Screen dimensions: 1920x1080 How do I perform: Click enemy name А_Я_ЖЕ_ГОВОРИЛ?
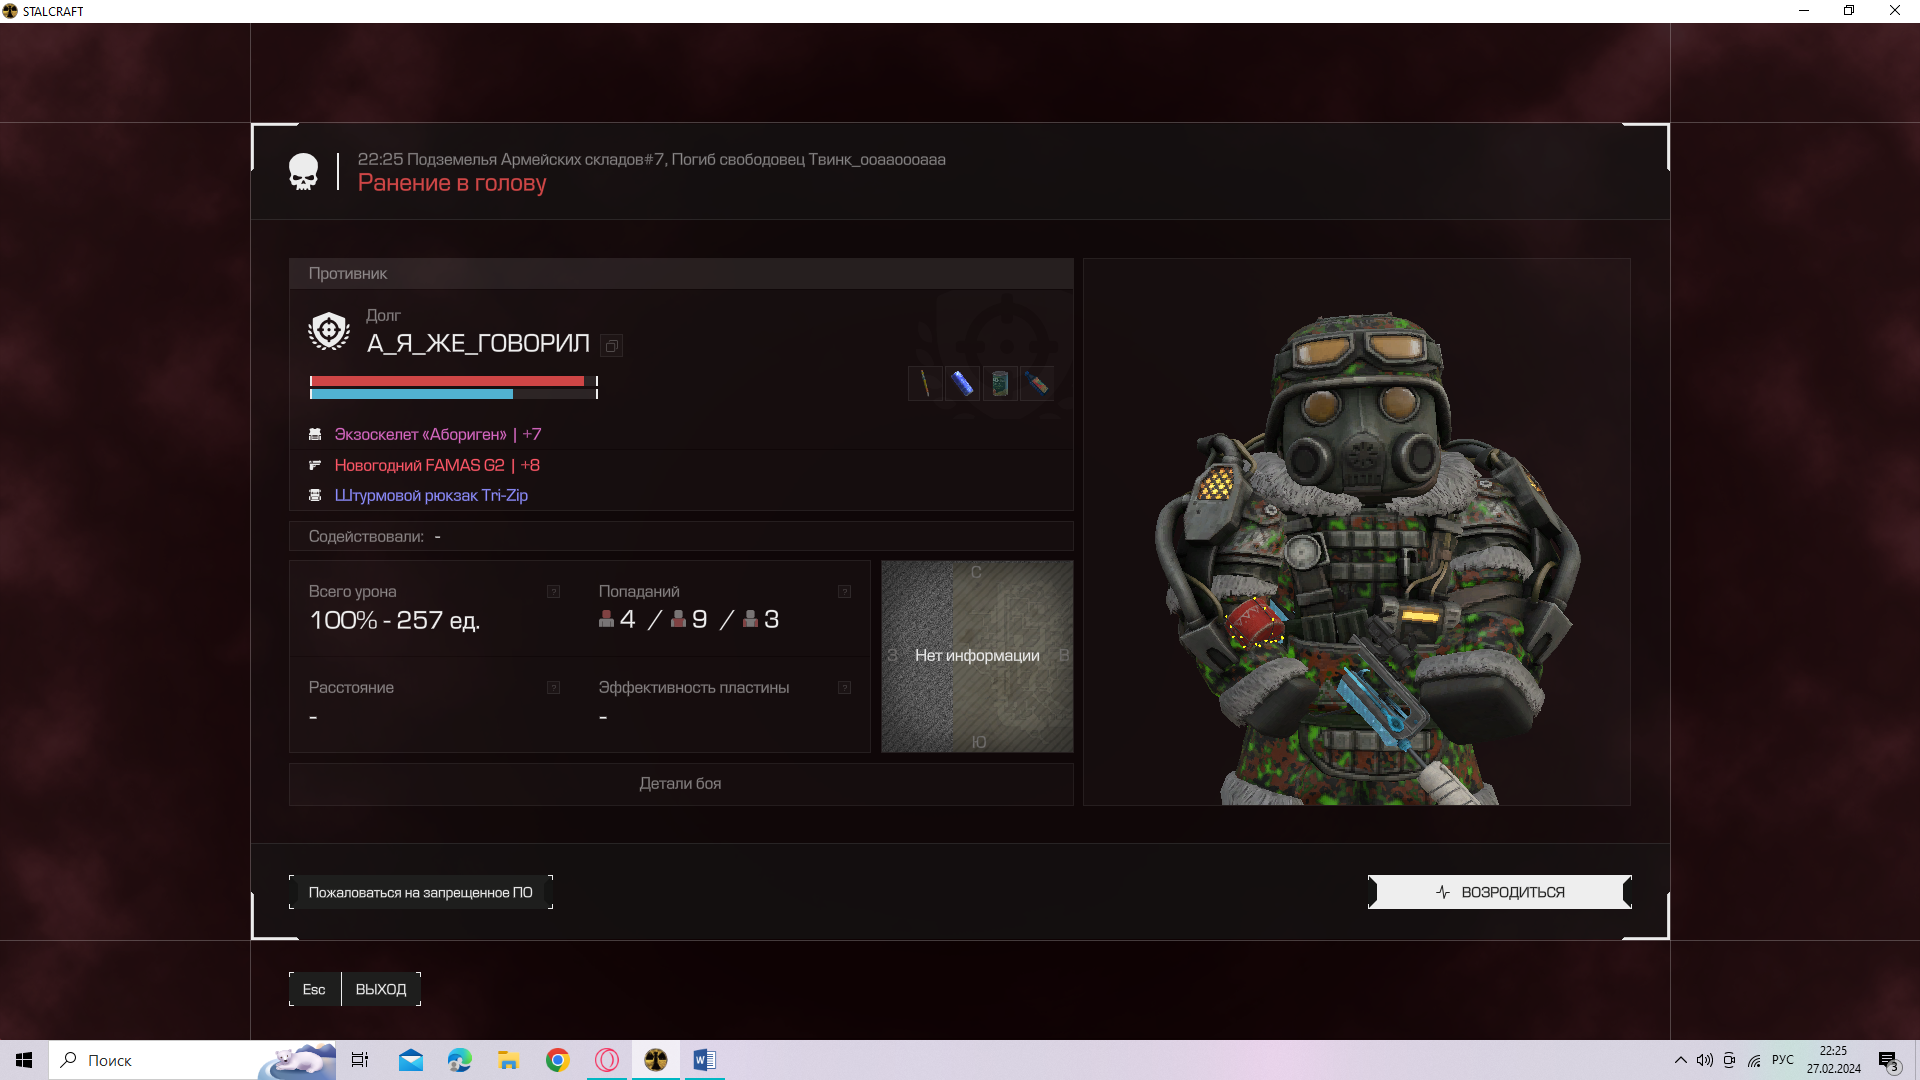pyautogui.click(x=478, y=344)
